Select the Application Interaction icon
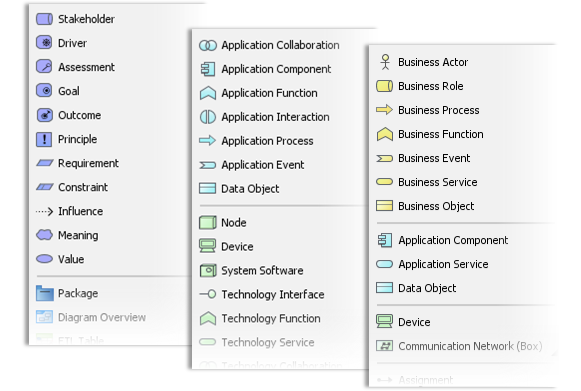This screenshot has width=581, height=391. tap(208, 117)
